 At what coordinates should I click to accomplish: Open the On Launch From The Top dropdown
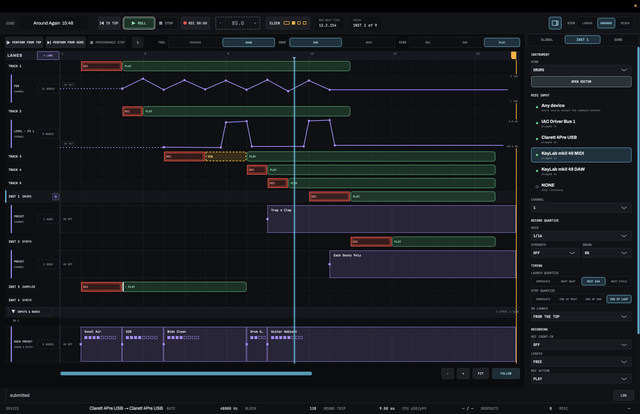tap(581, 317)
